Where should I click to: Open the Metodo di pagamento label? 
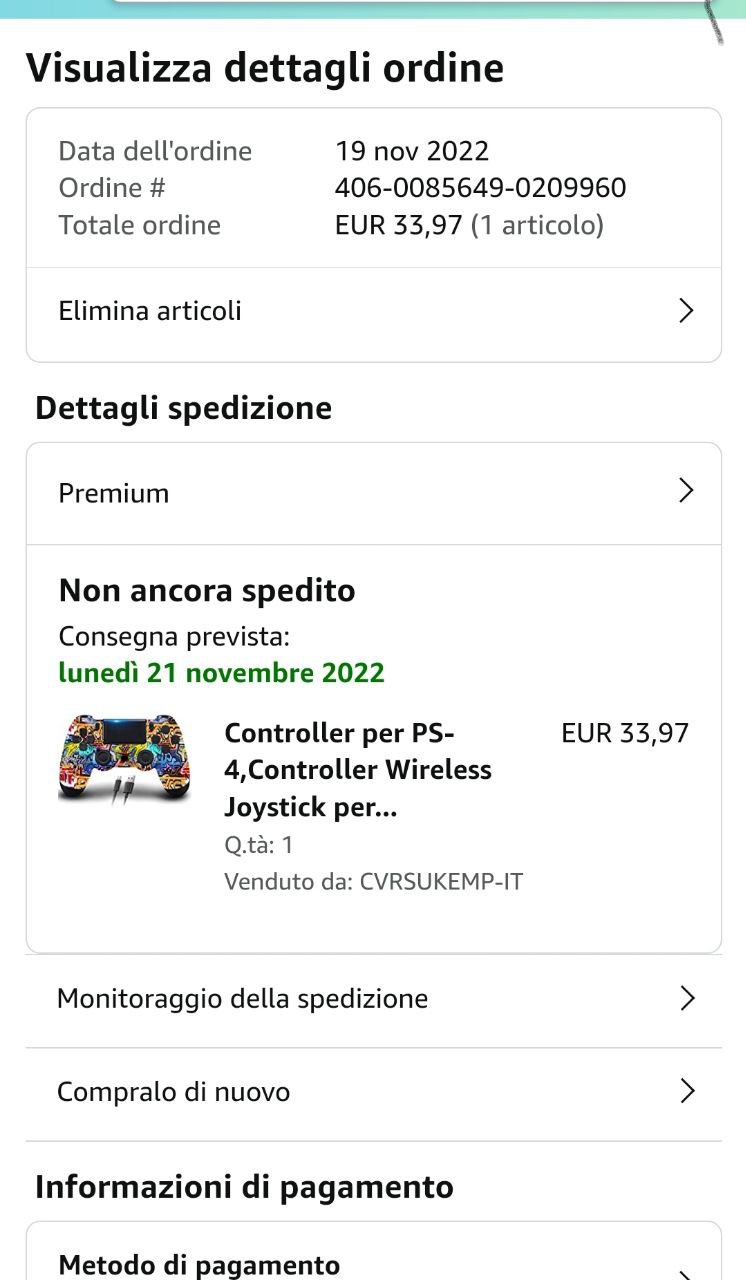click(199, 1264)
